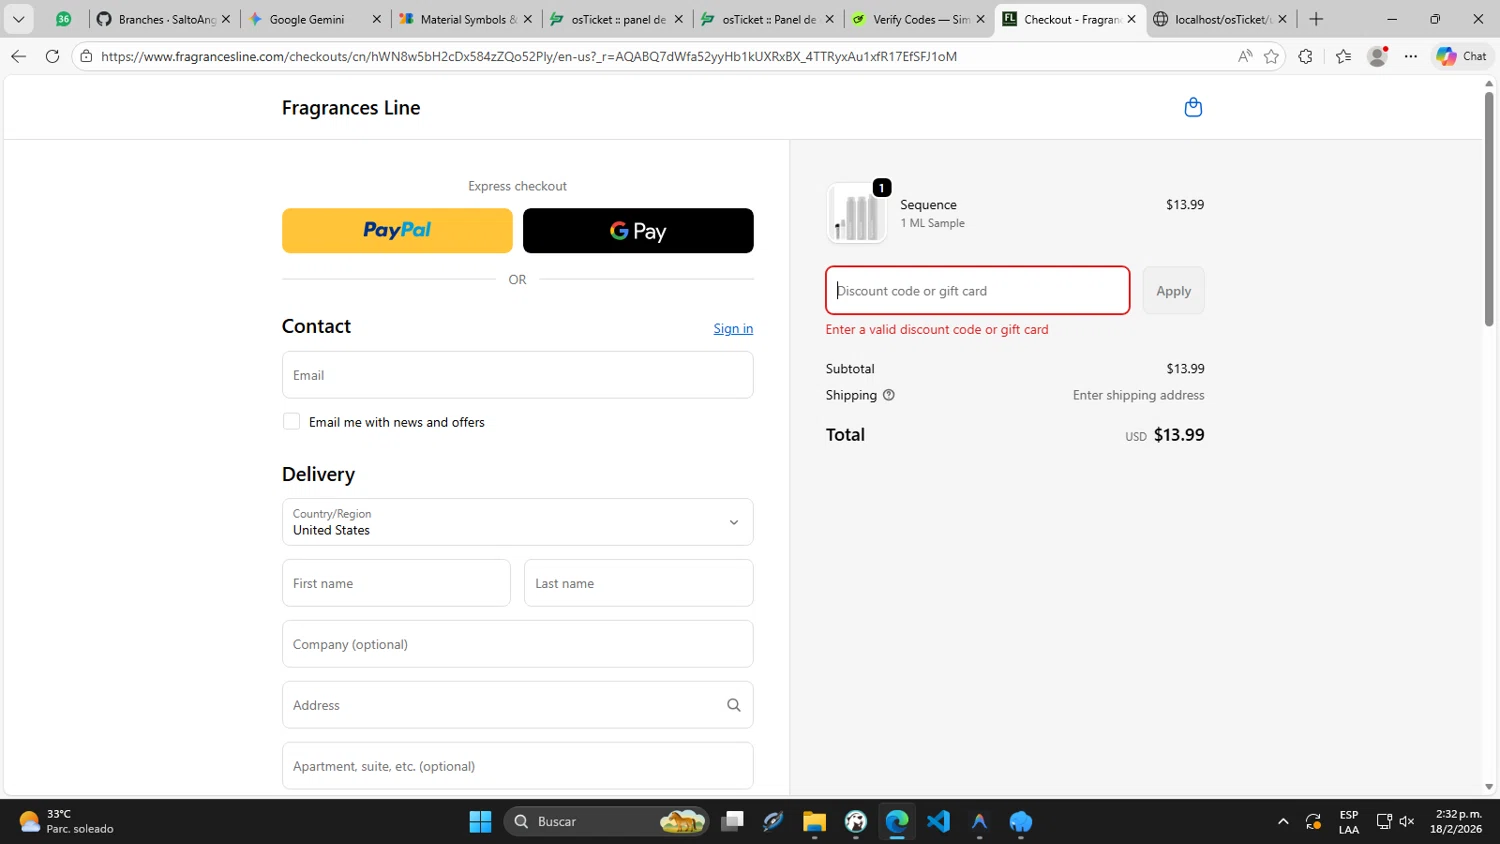
Task: Open Read aloud icon in address bar
Action: pyautogui.click(x=1244, y=56)
